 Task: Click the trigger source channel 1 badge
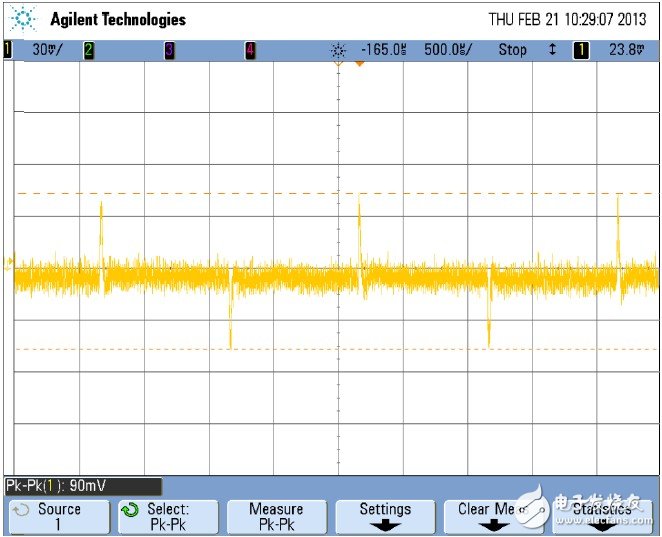click(x=580, y=49)
